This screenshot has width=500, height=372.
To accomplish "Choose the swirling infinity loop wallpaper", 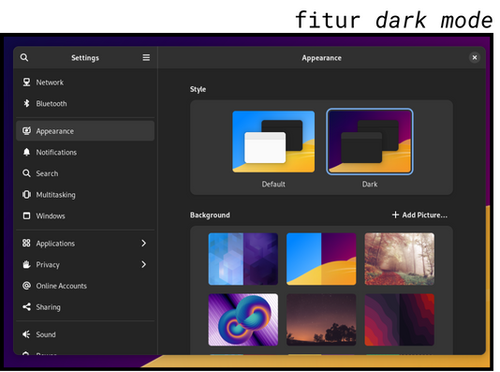I will coord(243,320).
